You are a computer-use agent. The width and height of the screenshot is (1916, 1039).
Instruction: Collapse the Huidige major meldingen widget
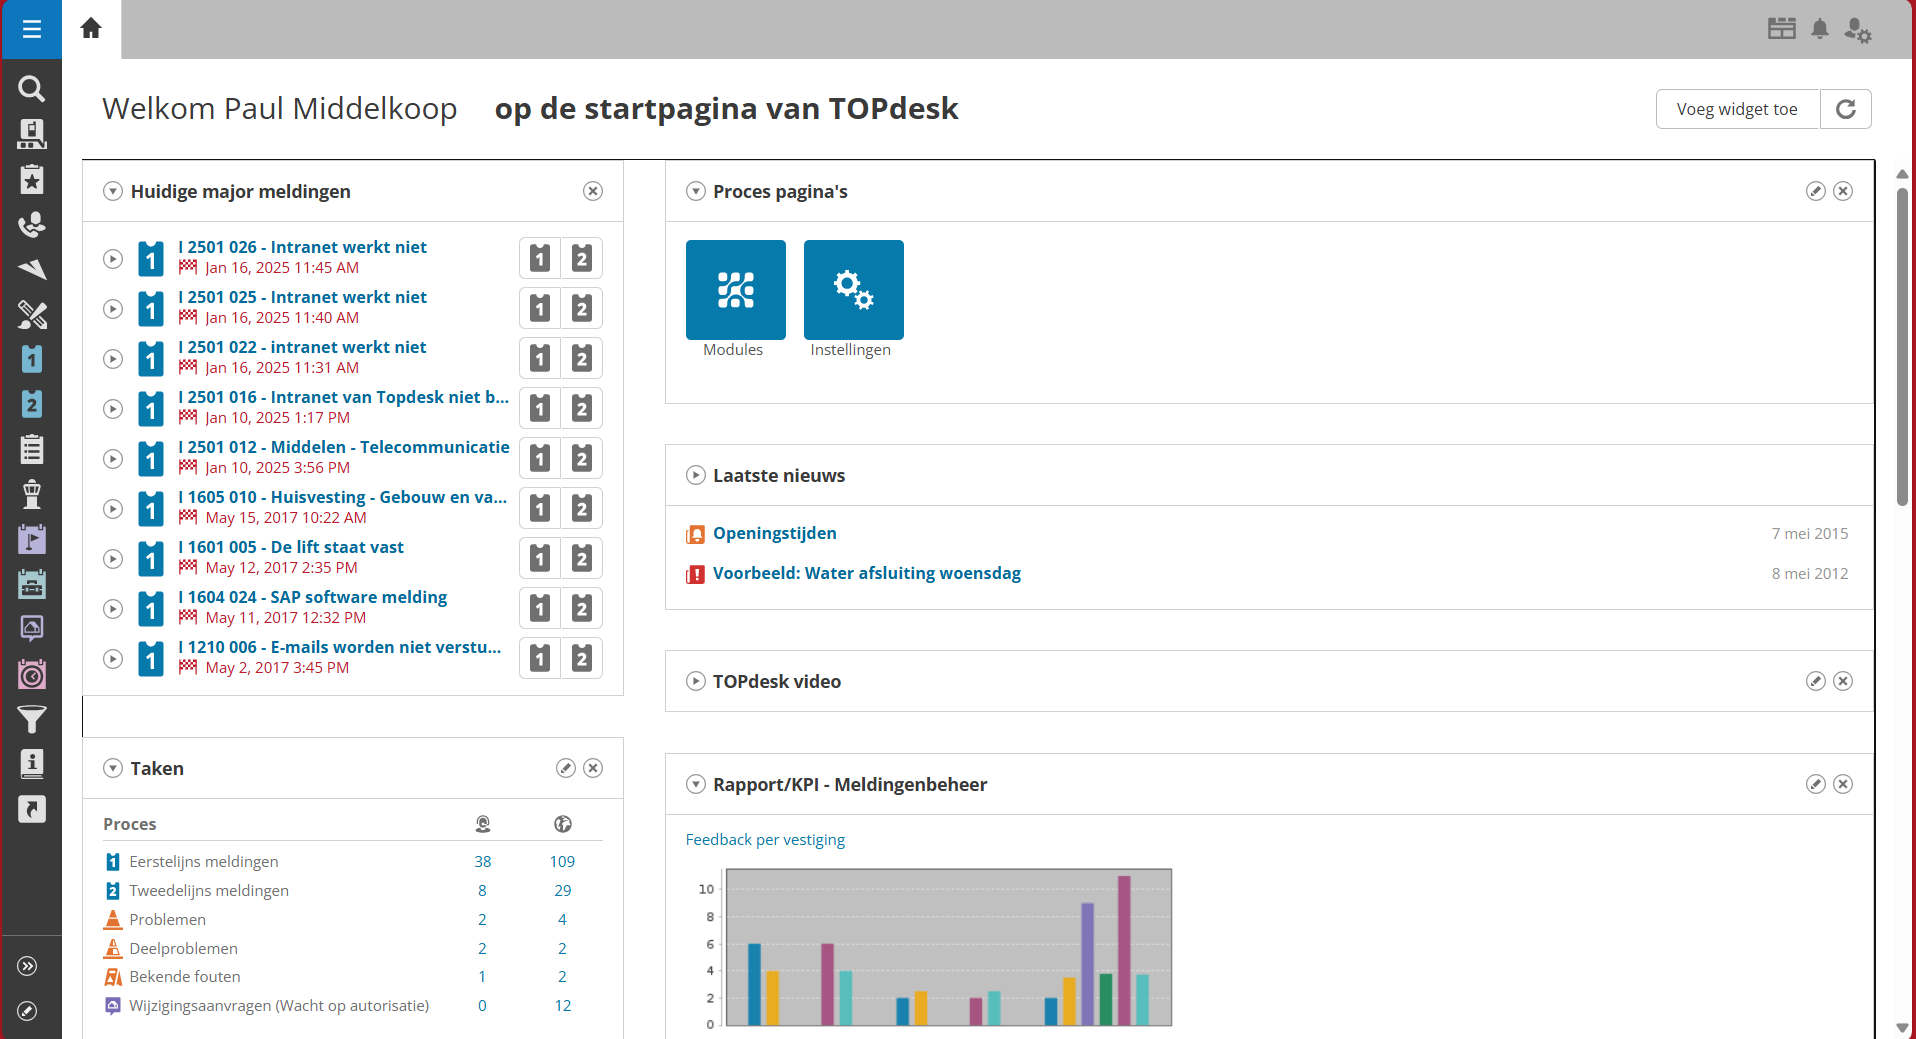point(113,191)
